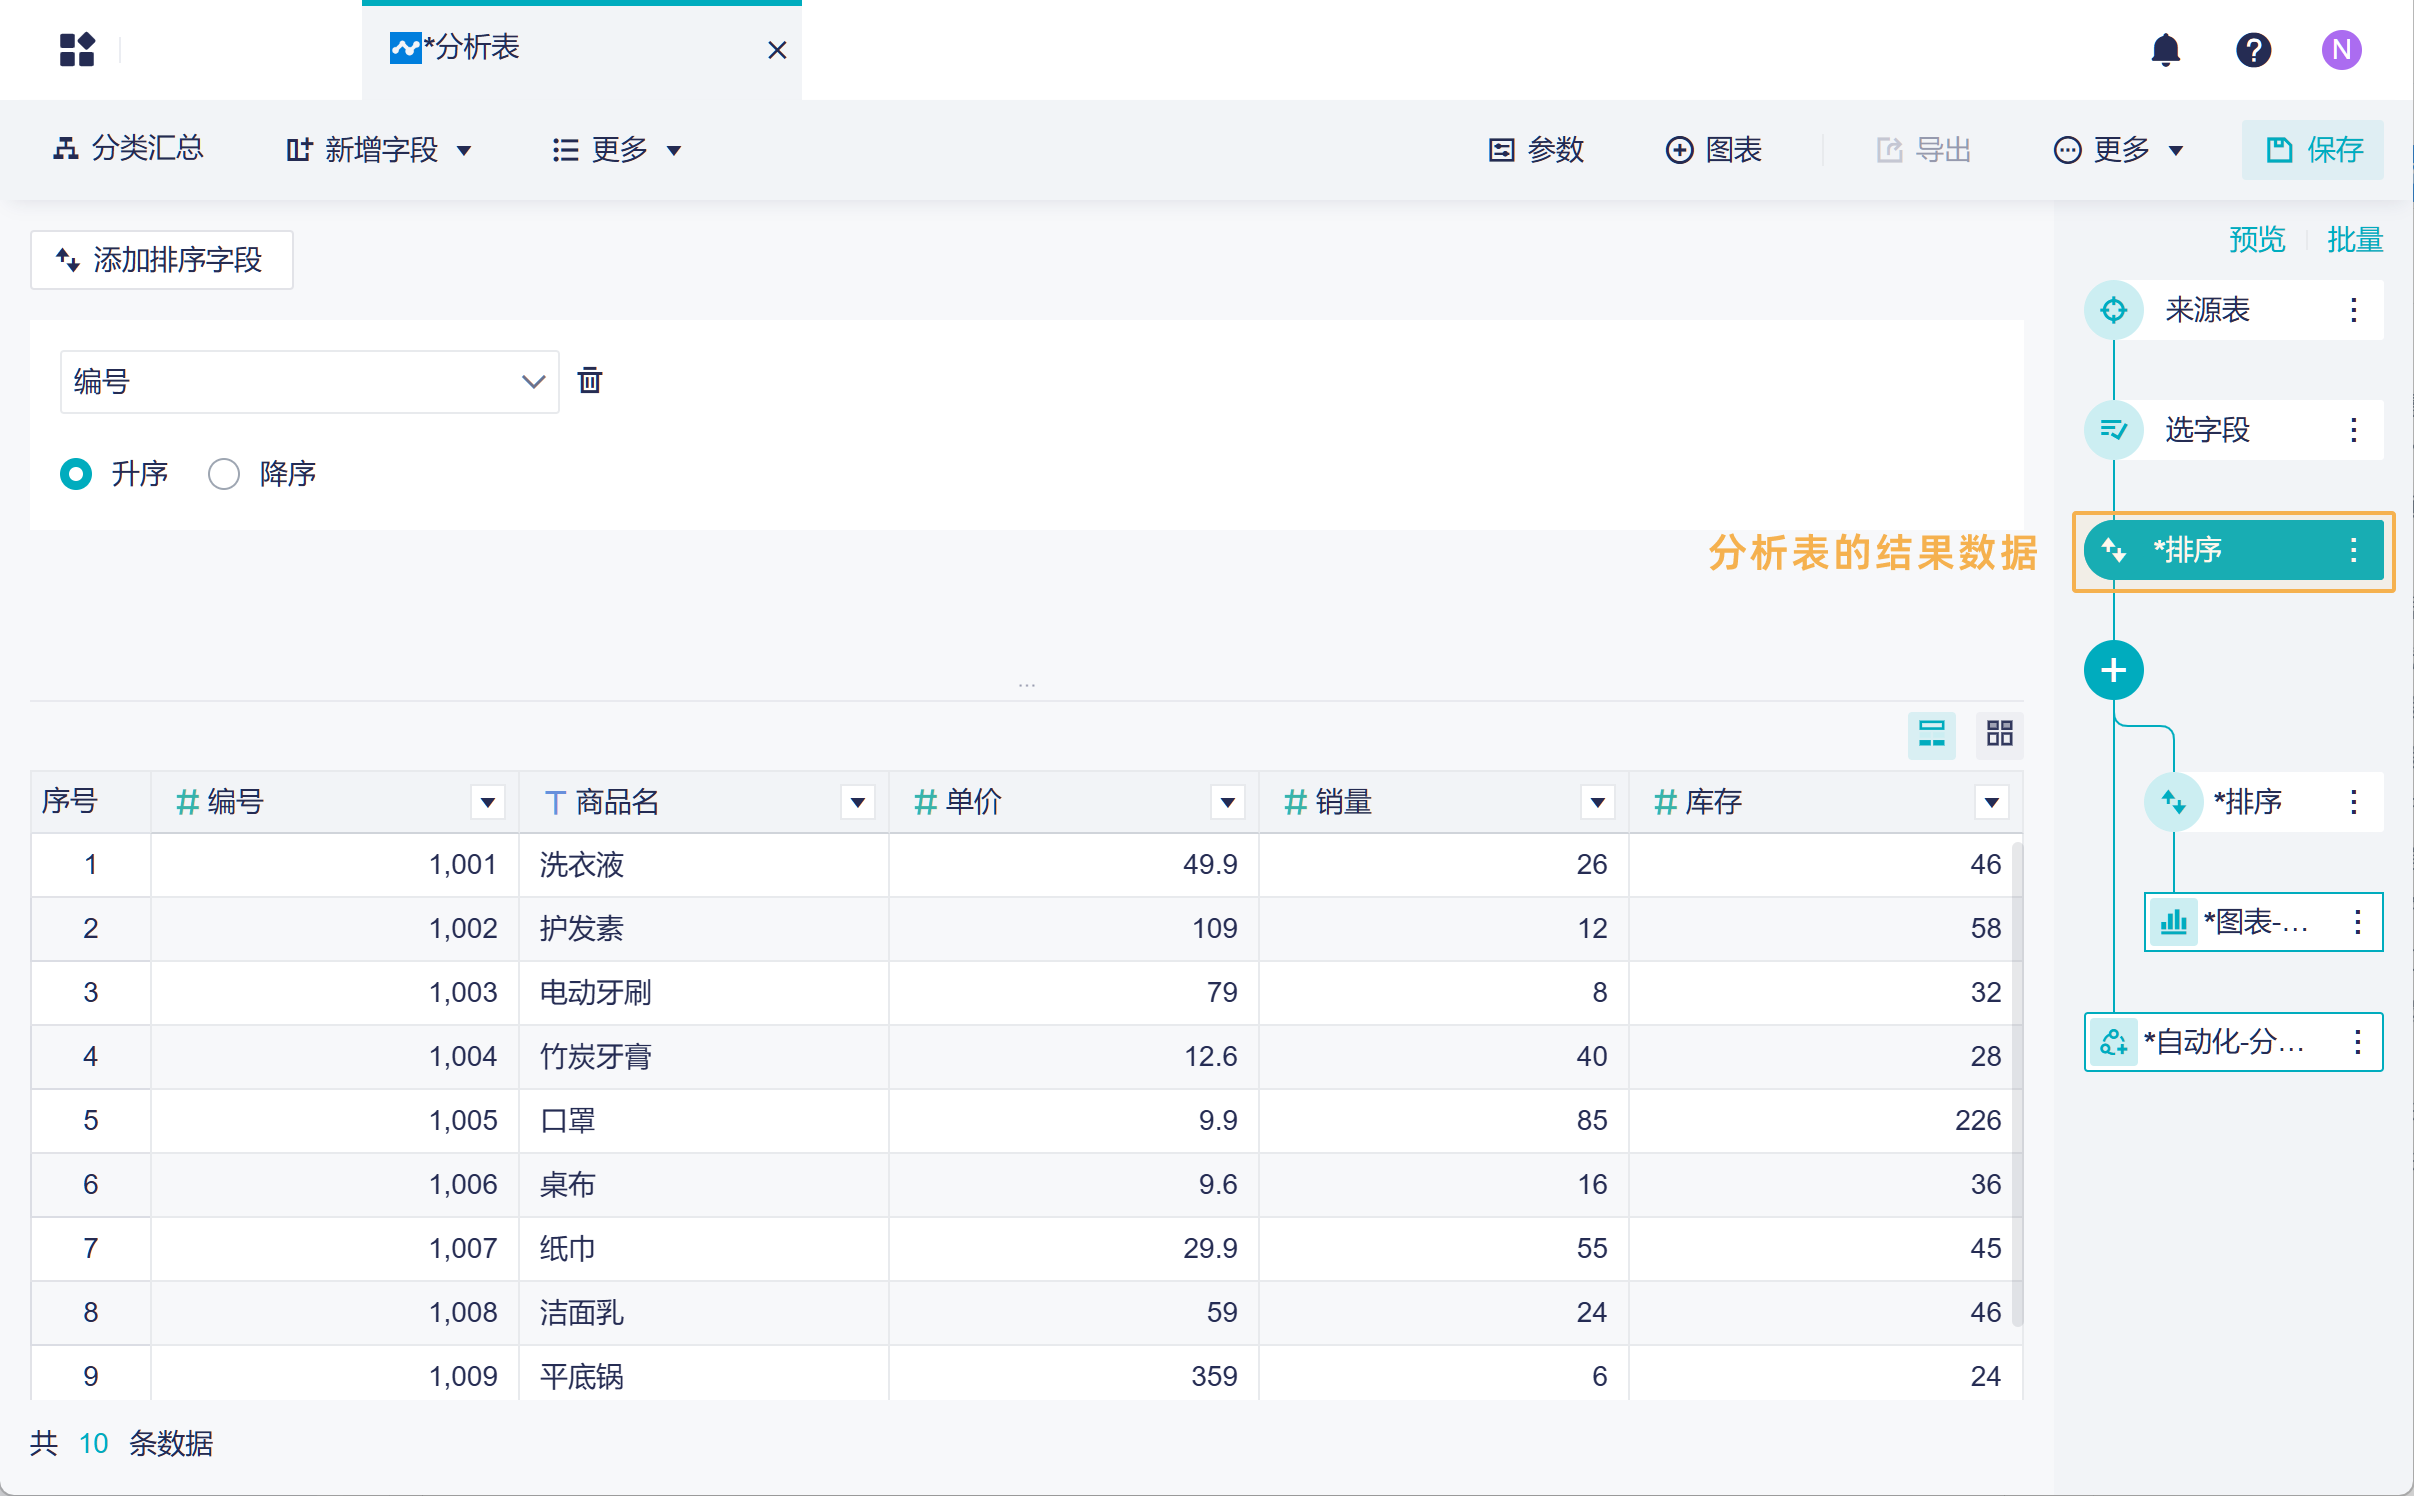Open 库存 column filter dropdown arrow
Image resolution: width=2414 pixels, height=1496 pixels.
pos(1991,802)
